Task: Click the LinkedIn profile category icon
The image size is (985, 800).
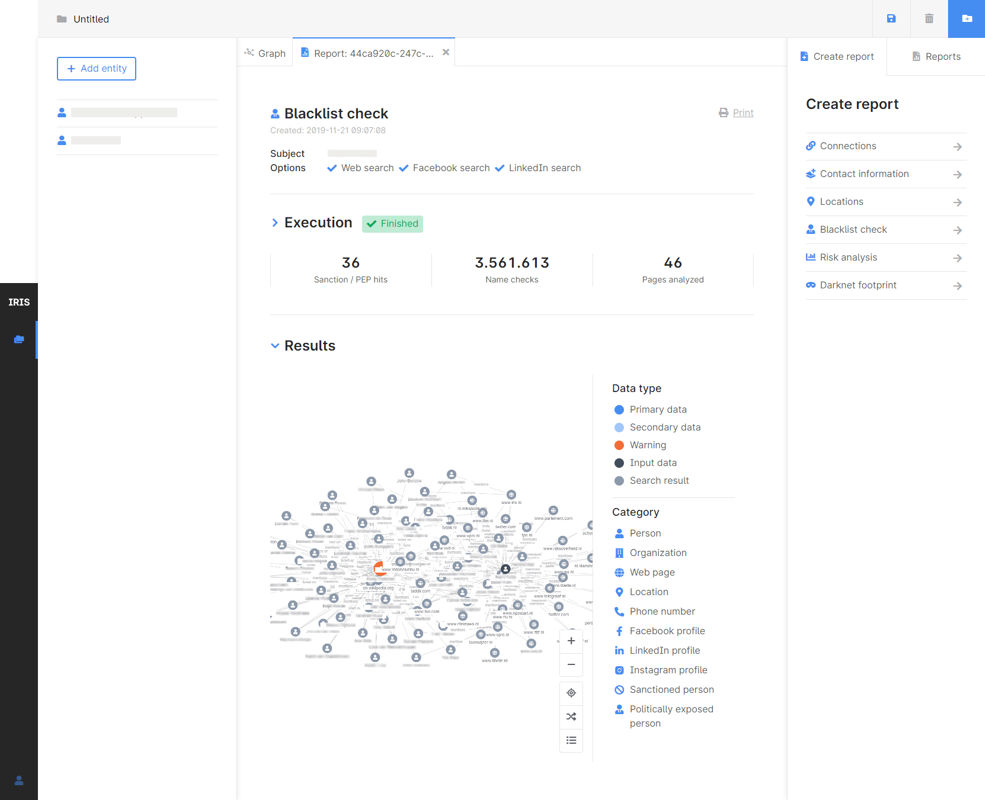Action: [x=619, y=651]
